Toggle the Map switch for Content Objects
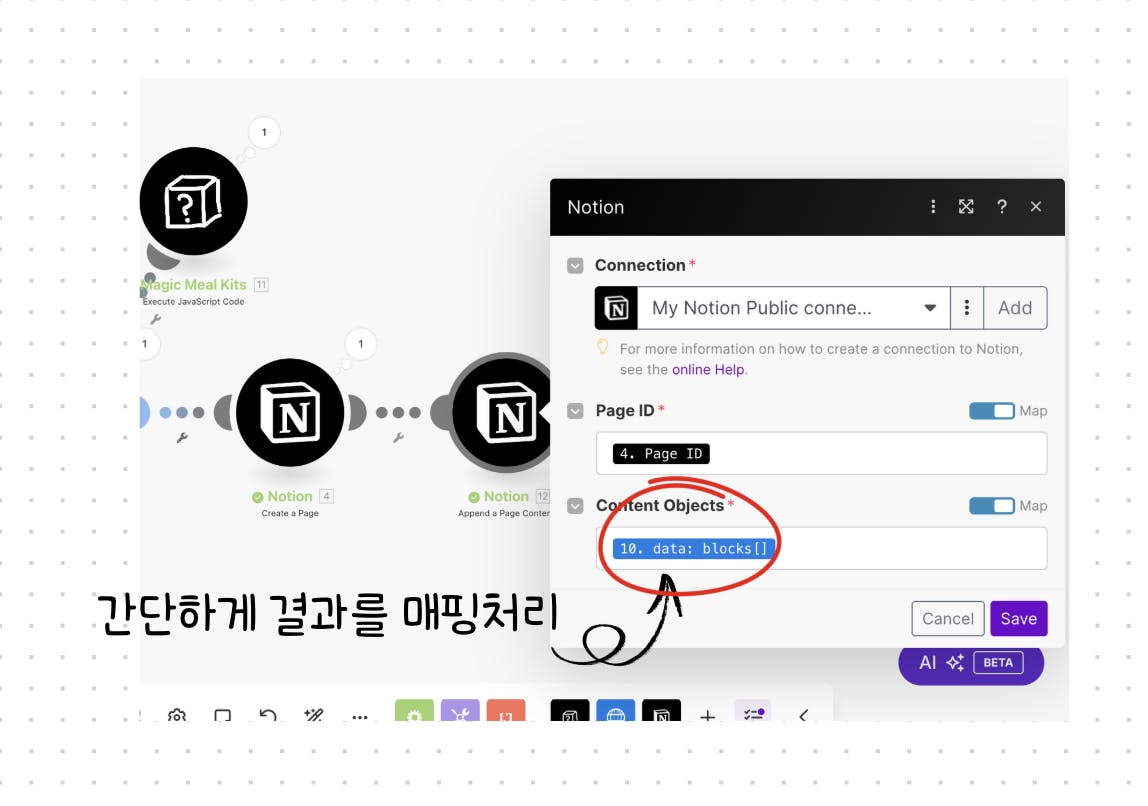This screenshot has width=1148, height=806. coord(992,506)
